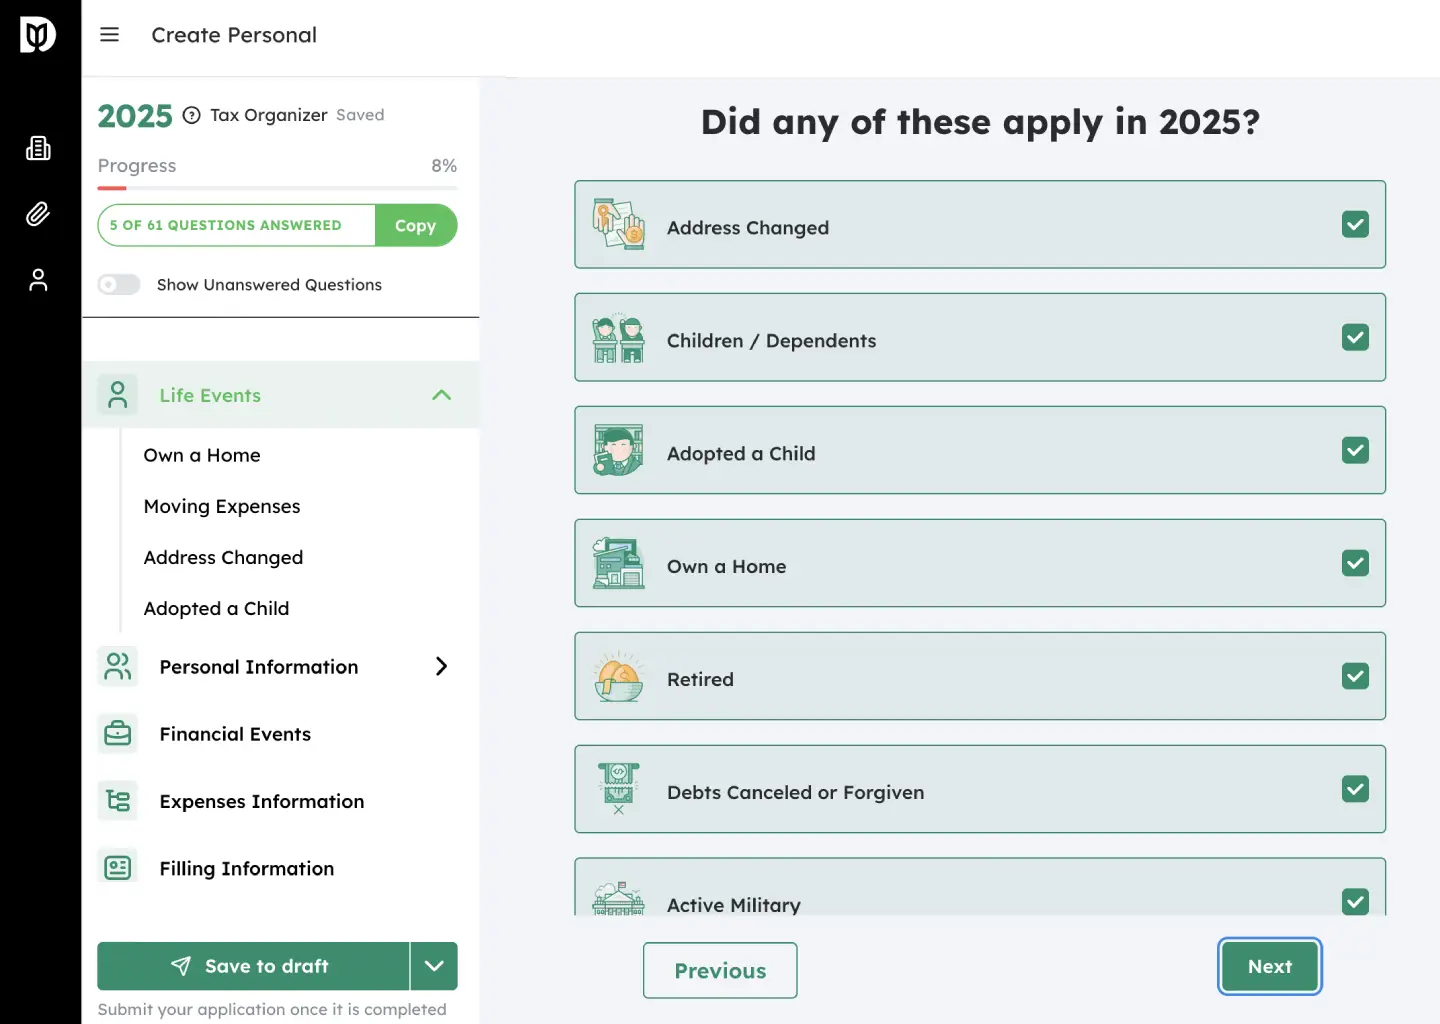The height and width of the screenshot is (1024, 1440).
Task: Click the Next button
Action: (x=1269, y=967)
